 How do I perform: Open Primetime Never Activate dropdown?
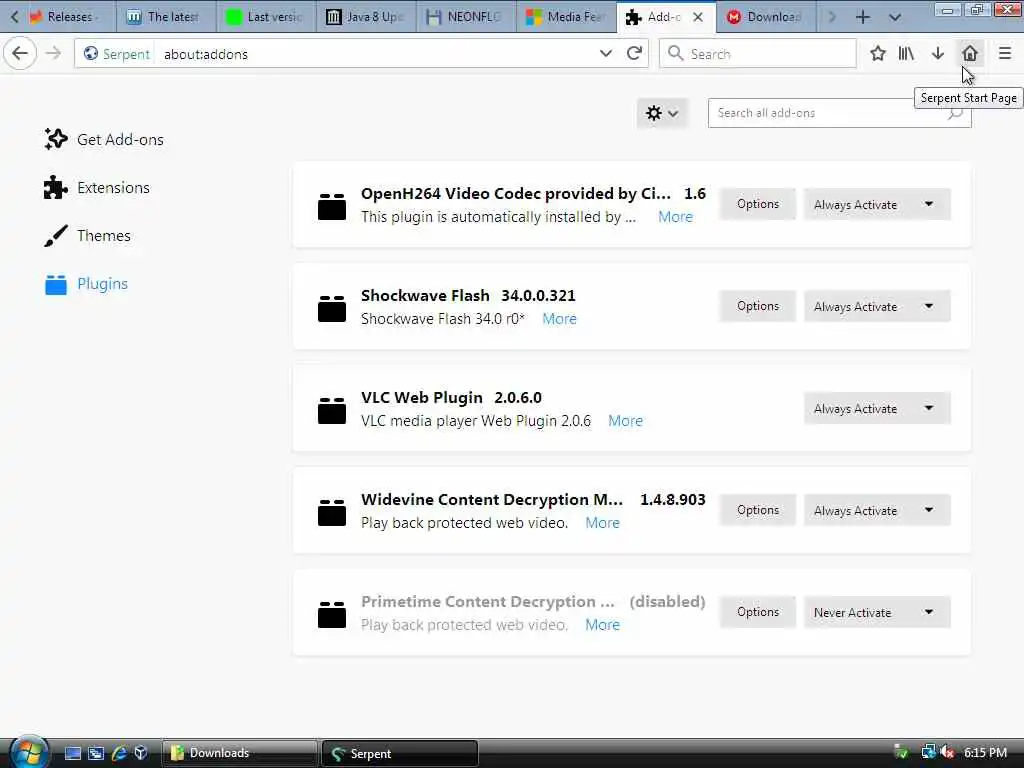point(876,612)
